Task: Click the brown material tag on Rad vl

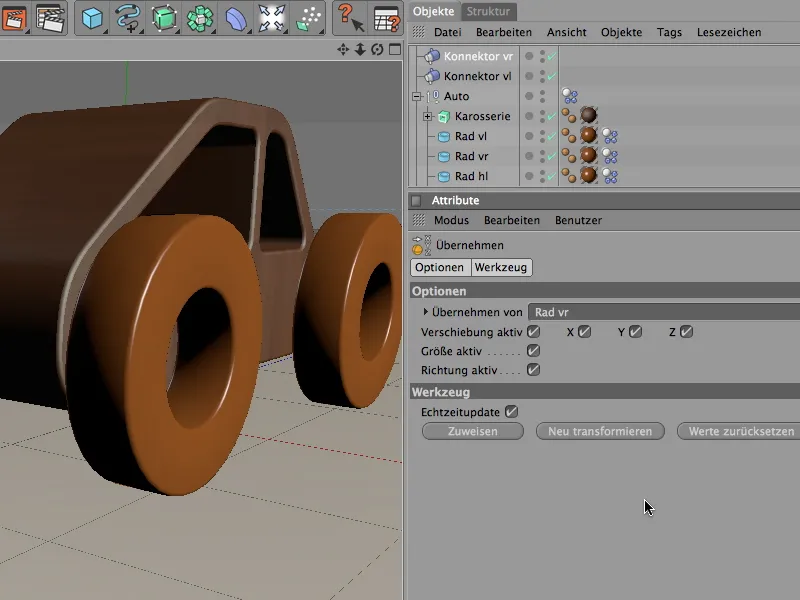Action: click(x=589, y=136)
